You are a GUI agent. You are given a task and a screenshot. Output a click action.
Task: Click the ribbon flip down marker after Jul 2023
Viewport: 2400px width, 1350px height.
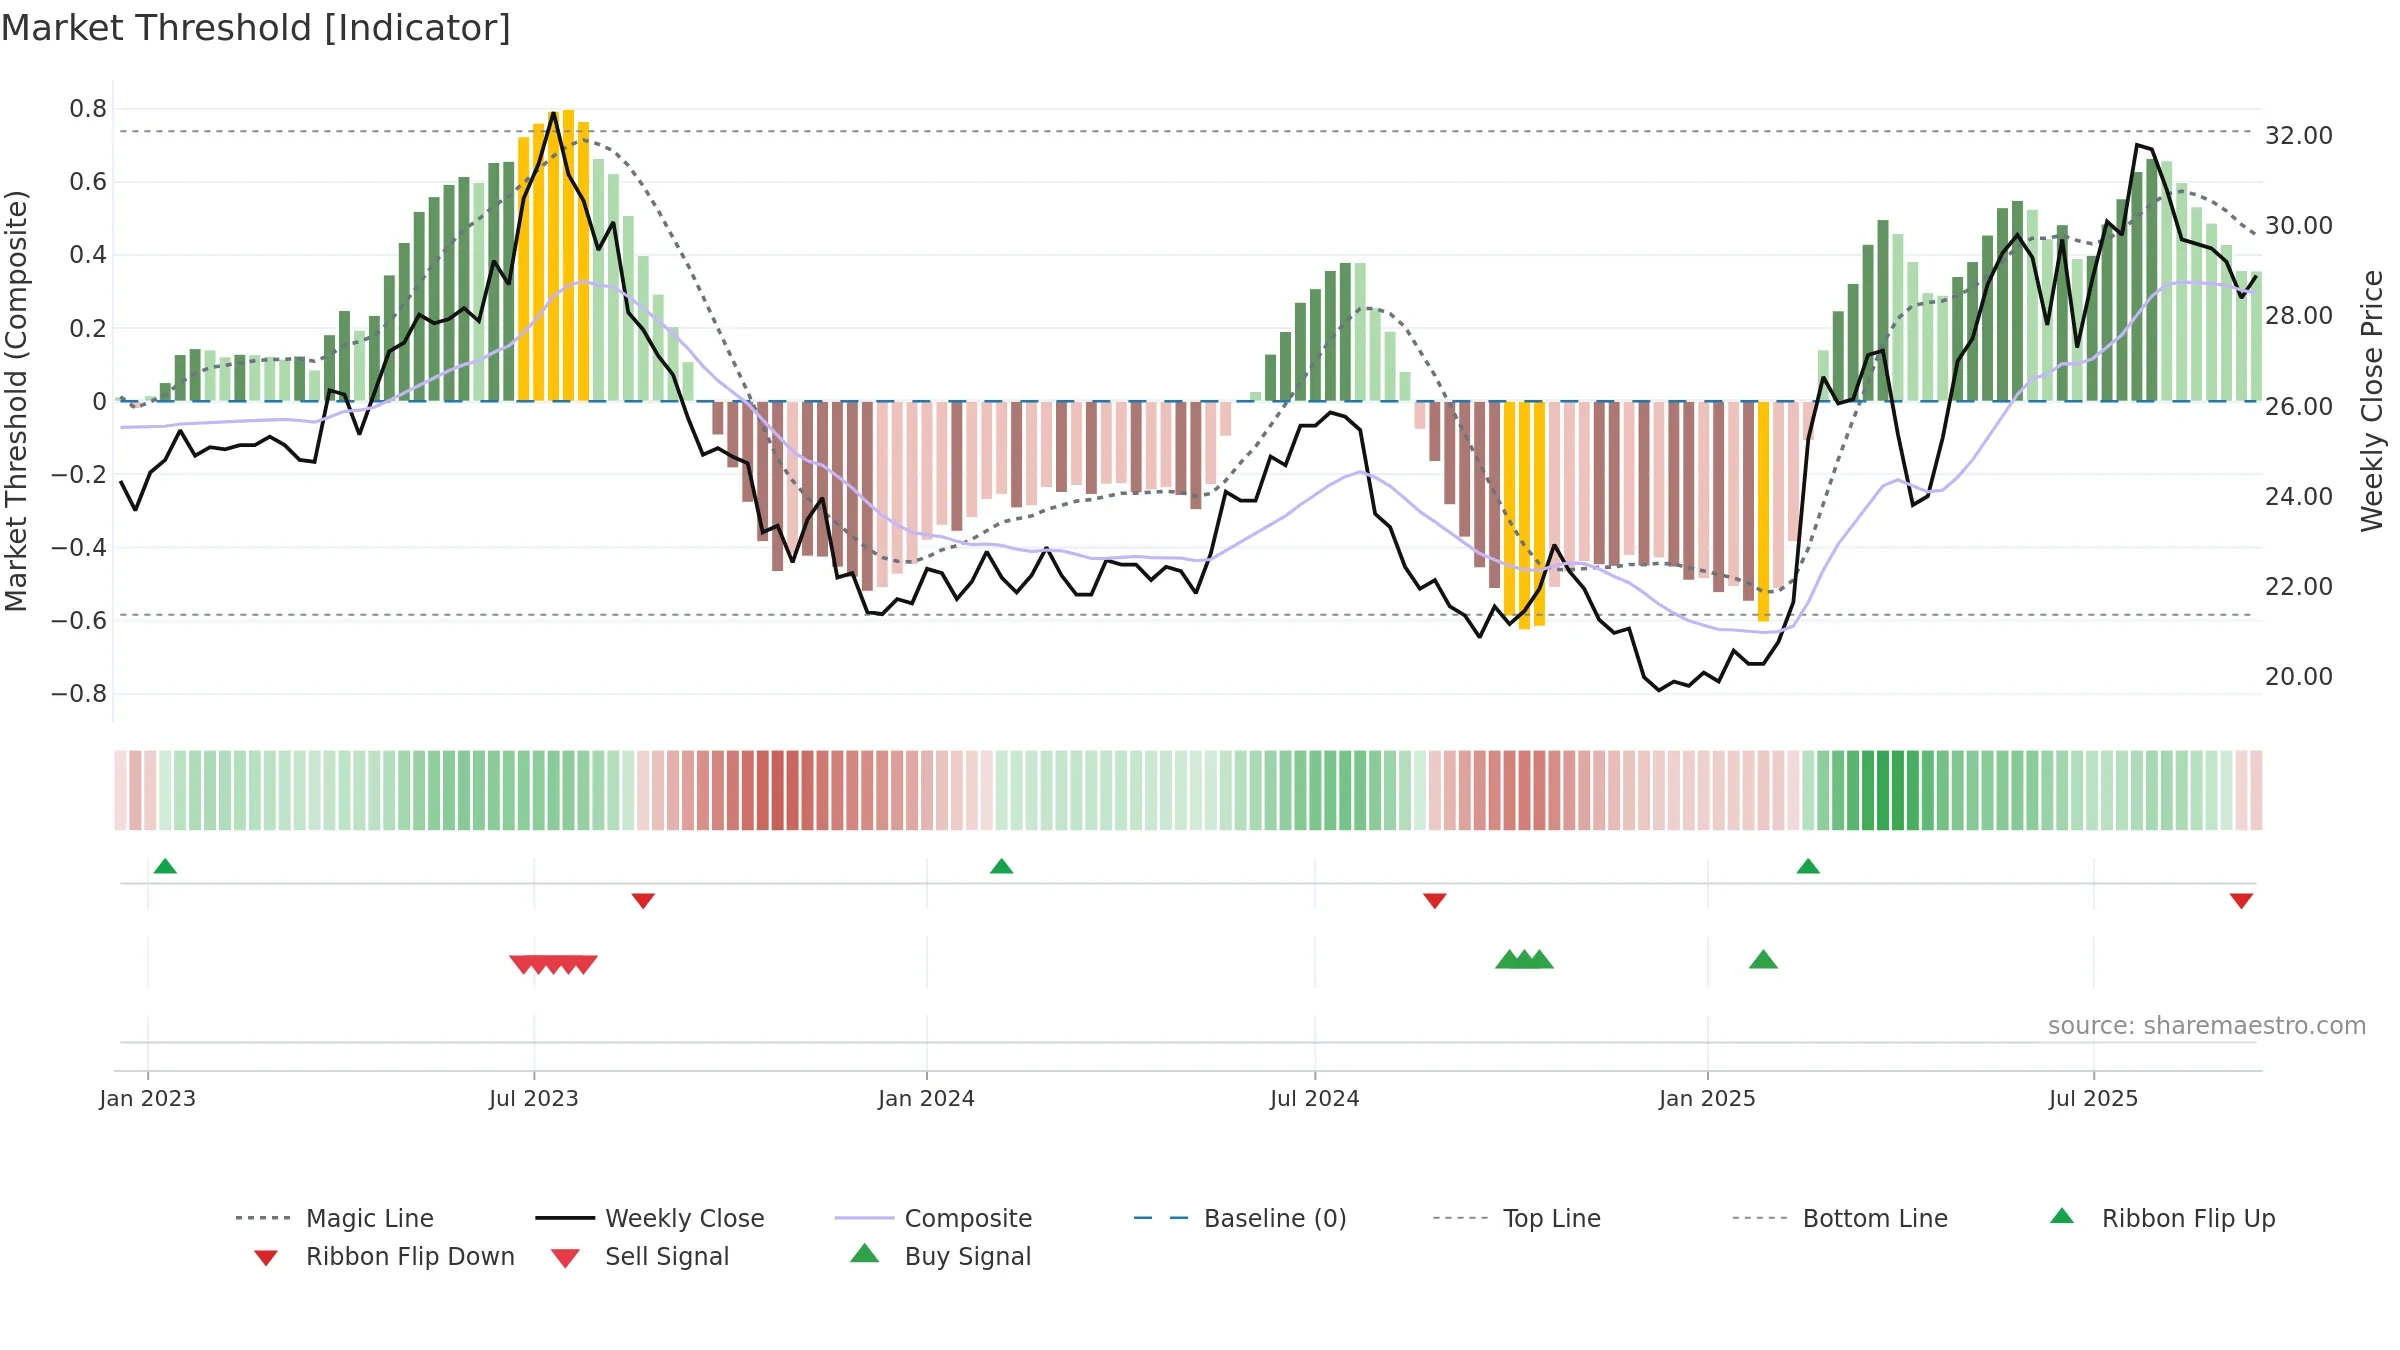pyautogui.click(x=643, y=901)
